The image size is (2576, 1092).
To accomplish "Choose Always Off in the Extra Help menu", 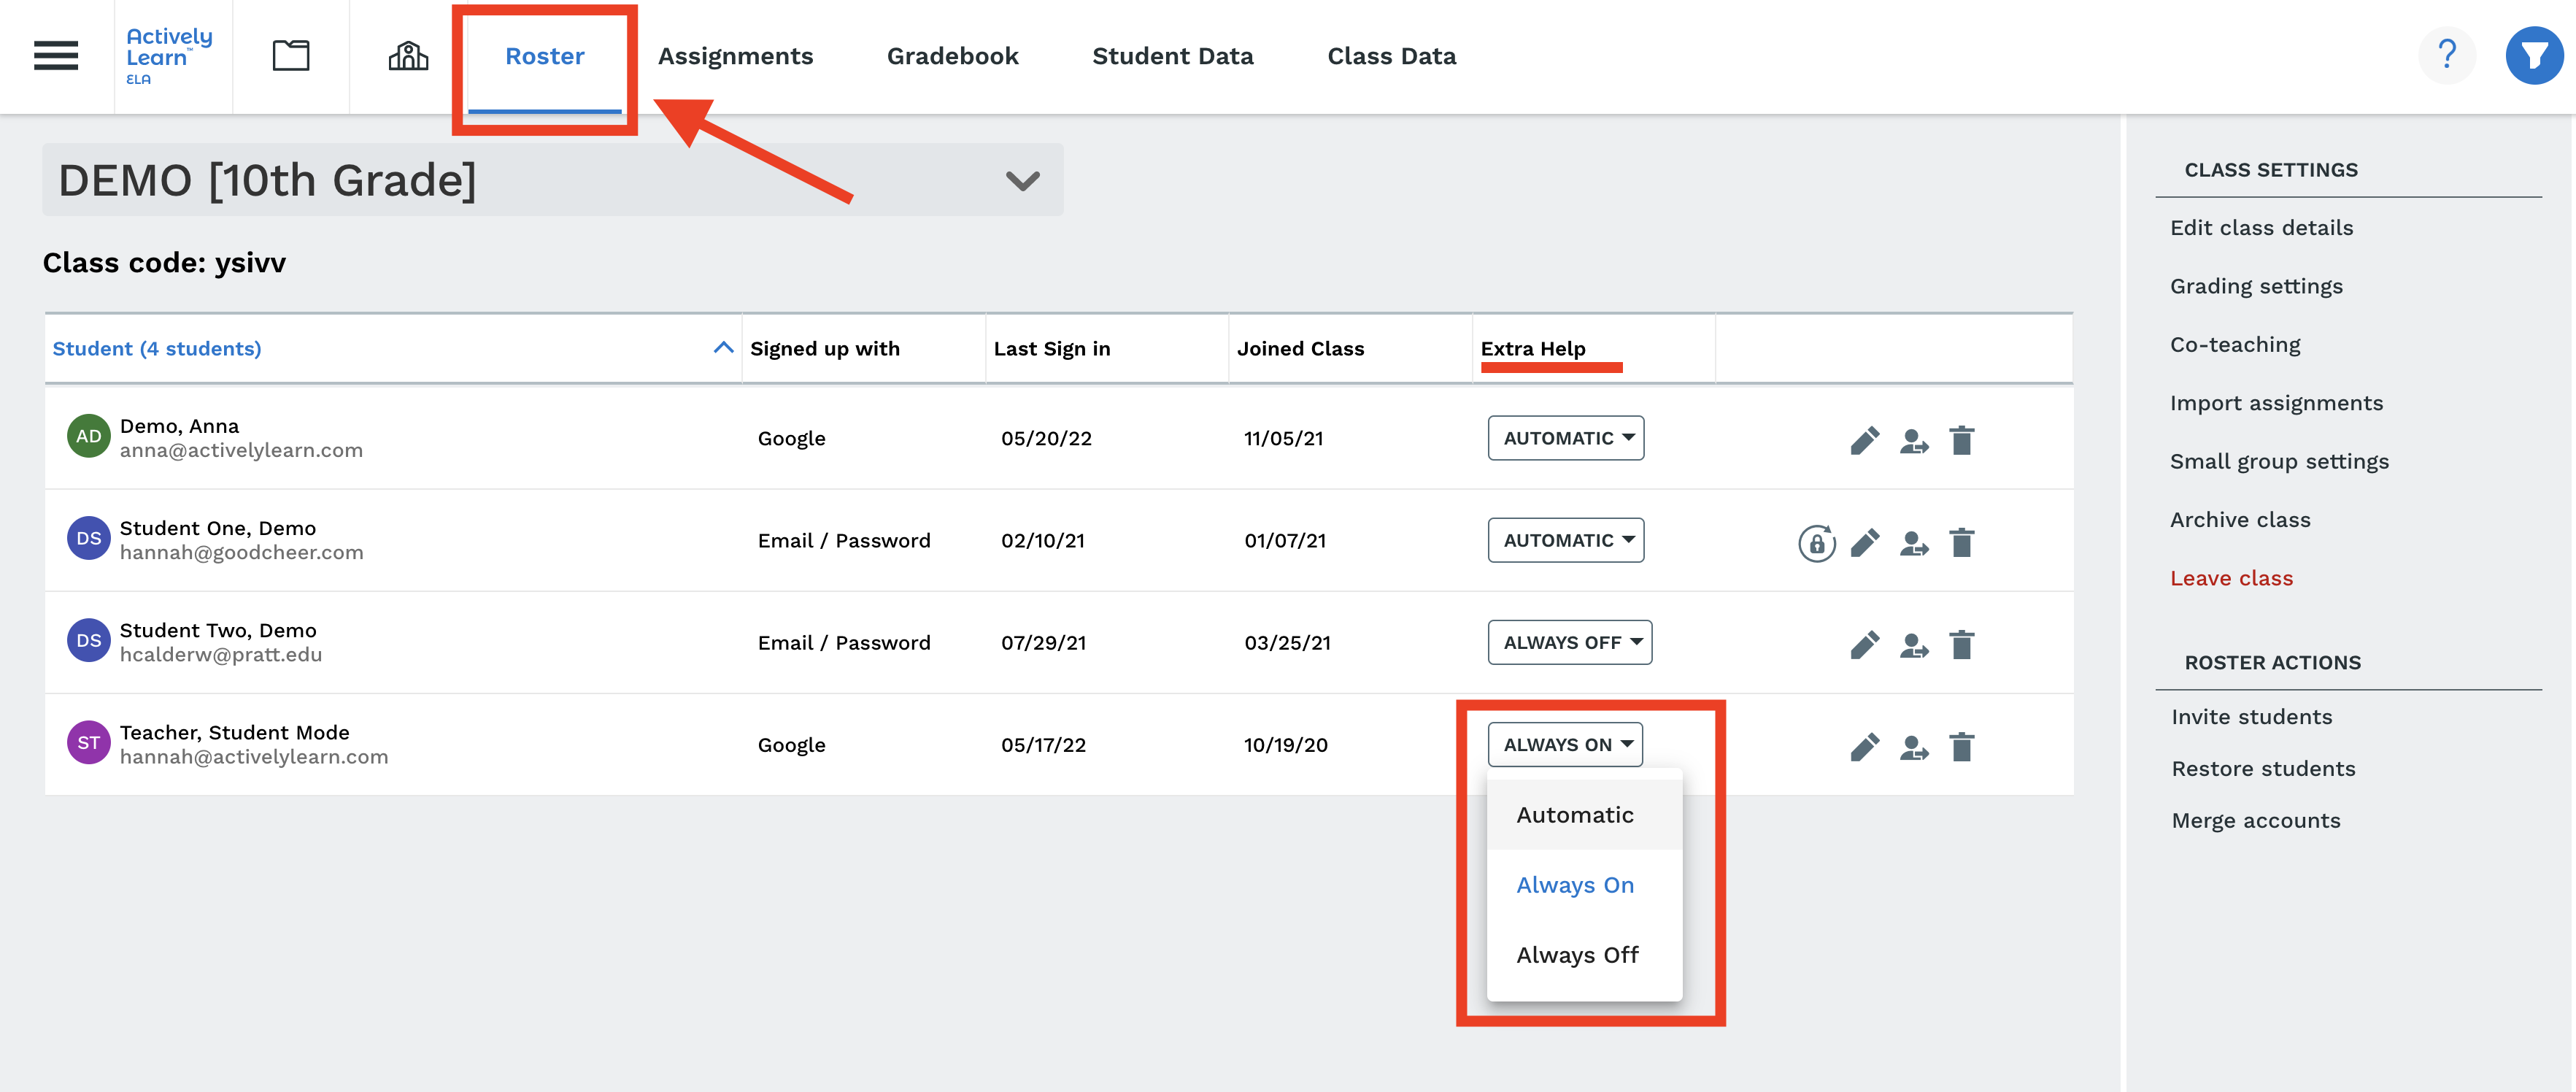I will coord(1585,955).
